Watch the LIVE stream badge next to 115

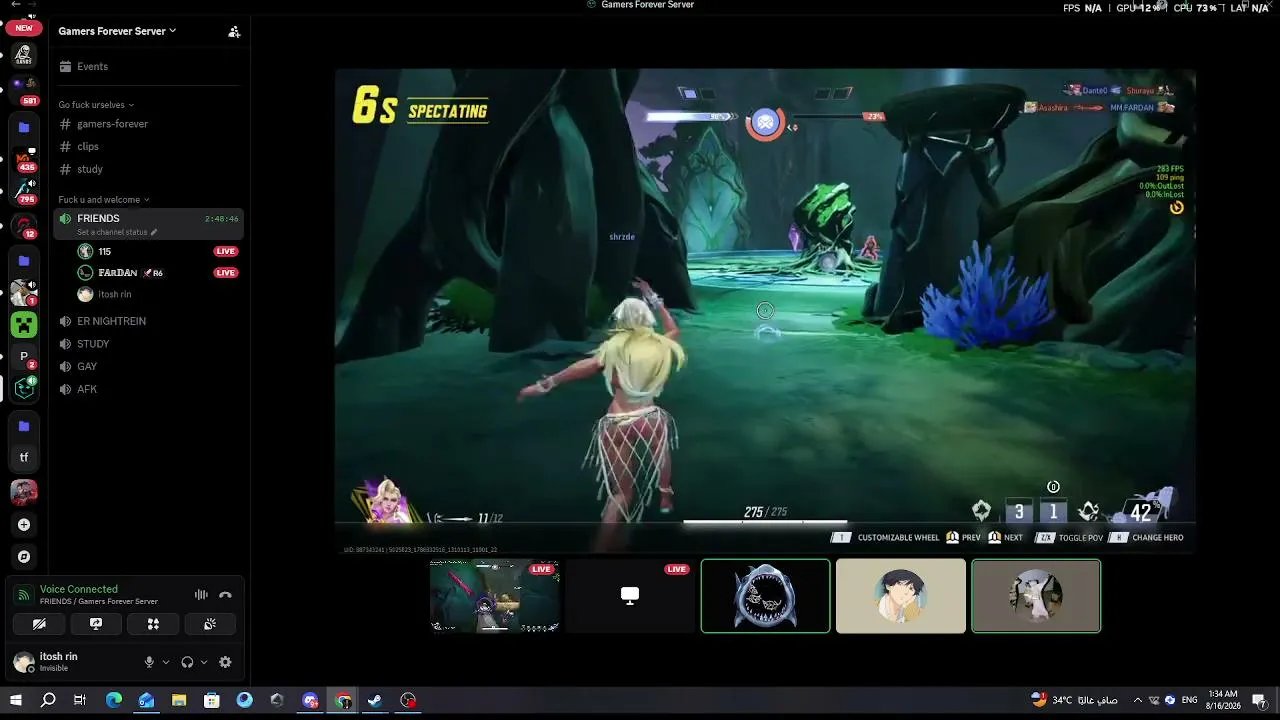point(226,251)
